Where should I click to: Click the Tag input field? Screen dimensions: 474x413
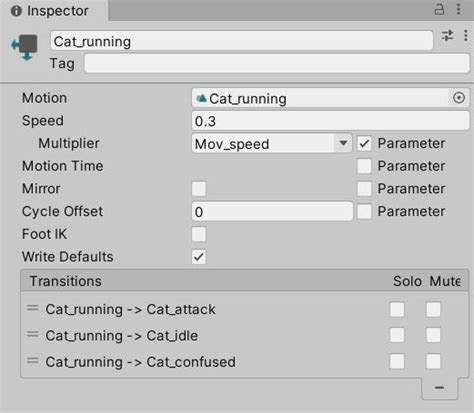point(277,63)
